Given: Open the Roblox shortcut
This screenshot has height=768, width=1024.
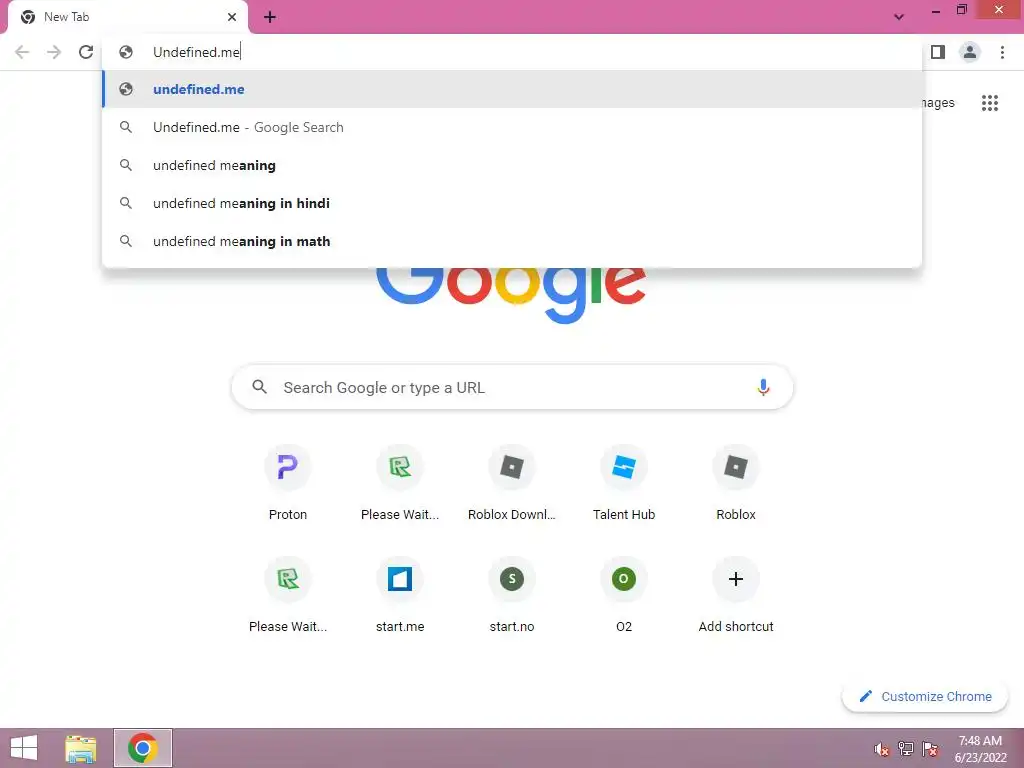Looking at the screenshot, I should (x=735, y=483).
